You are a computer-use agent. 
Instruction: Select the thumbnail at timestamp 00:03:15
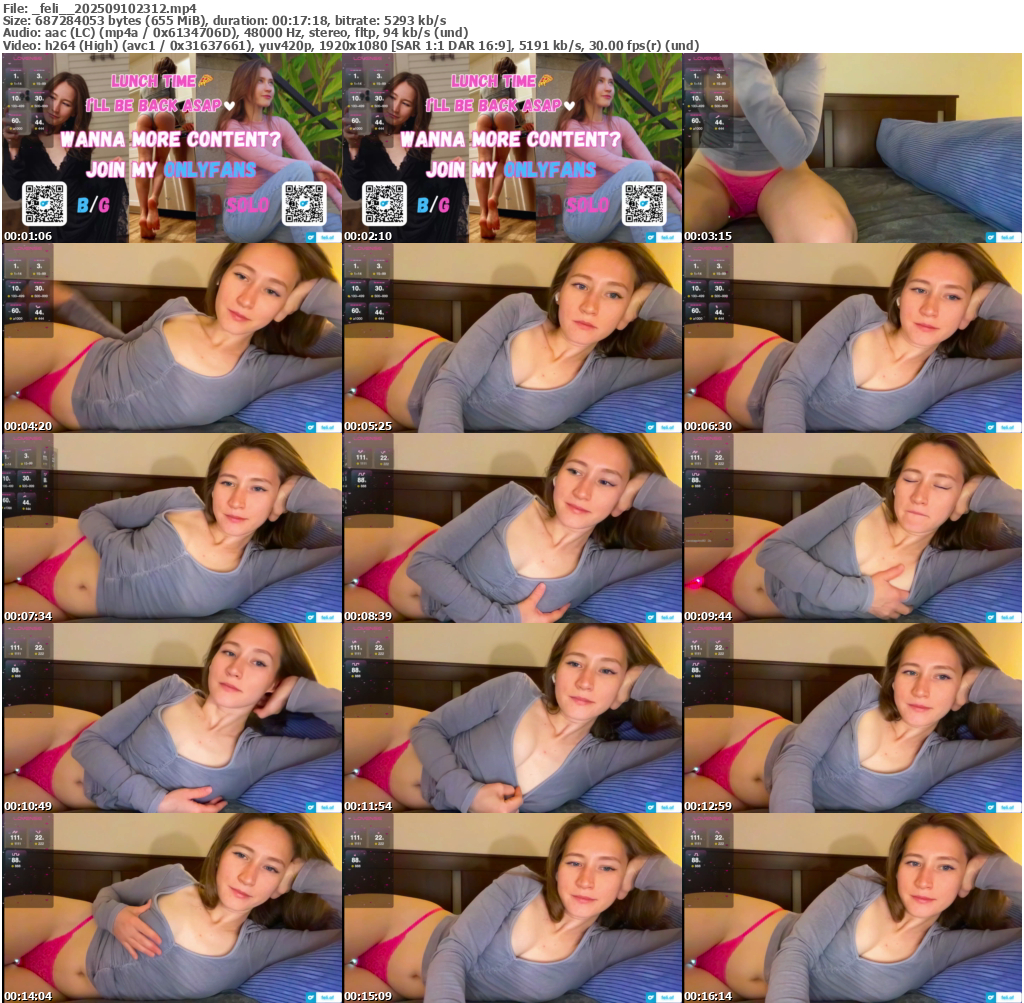tap(852, 148)
